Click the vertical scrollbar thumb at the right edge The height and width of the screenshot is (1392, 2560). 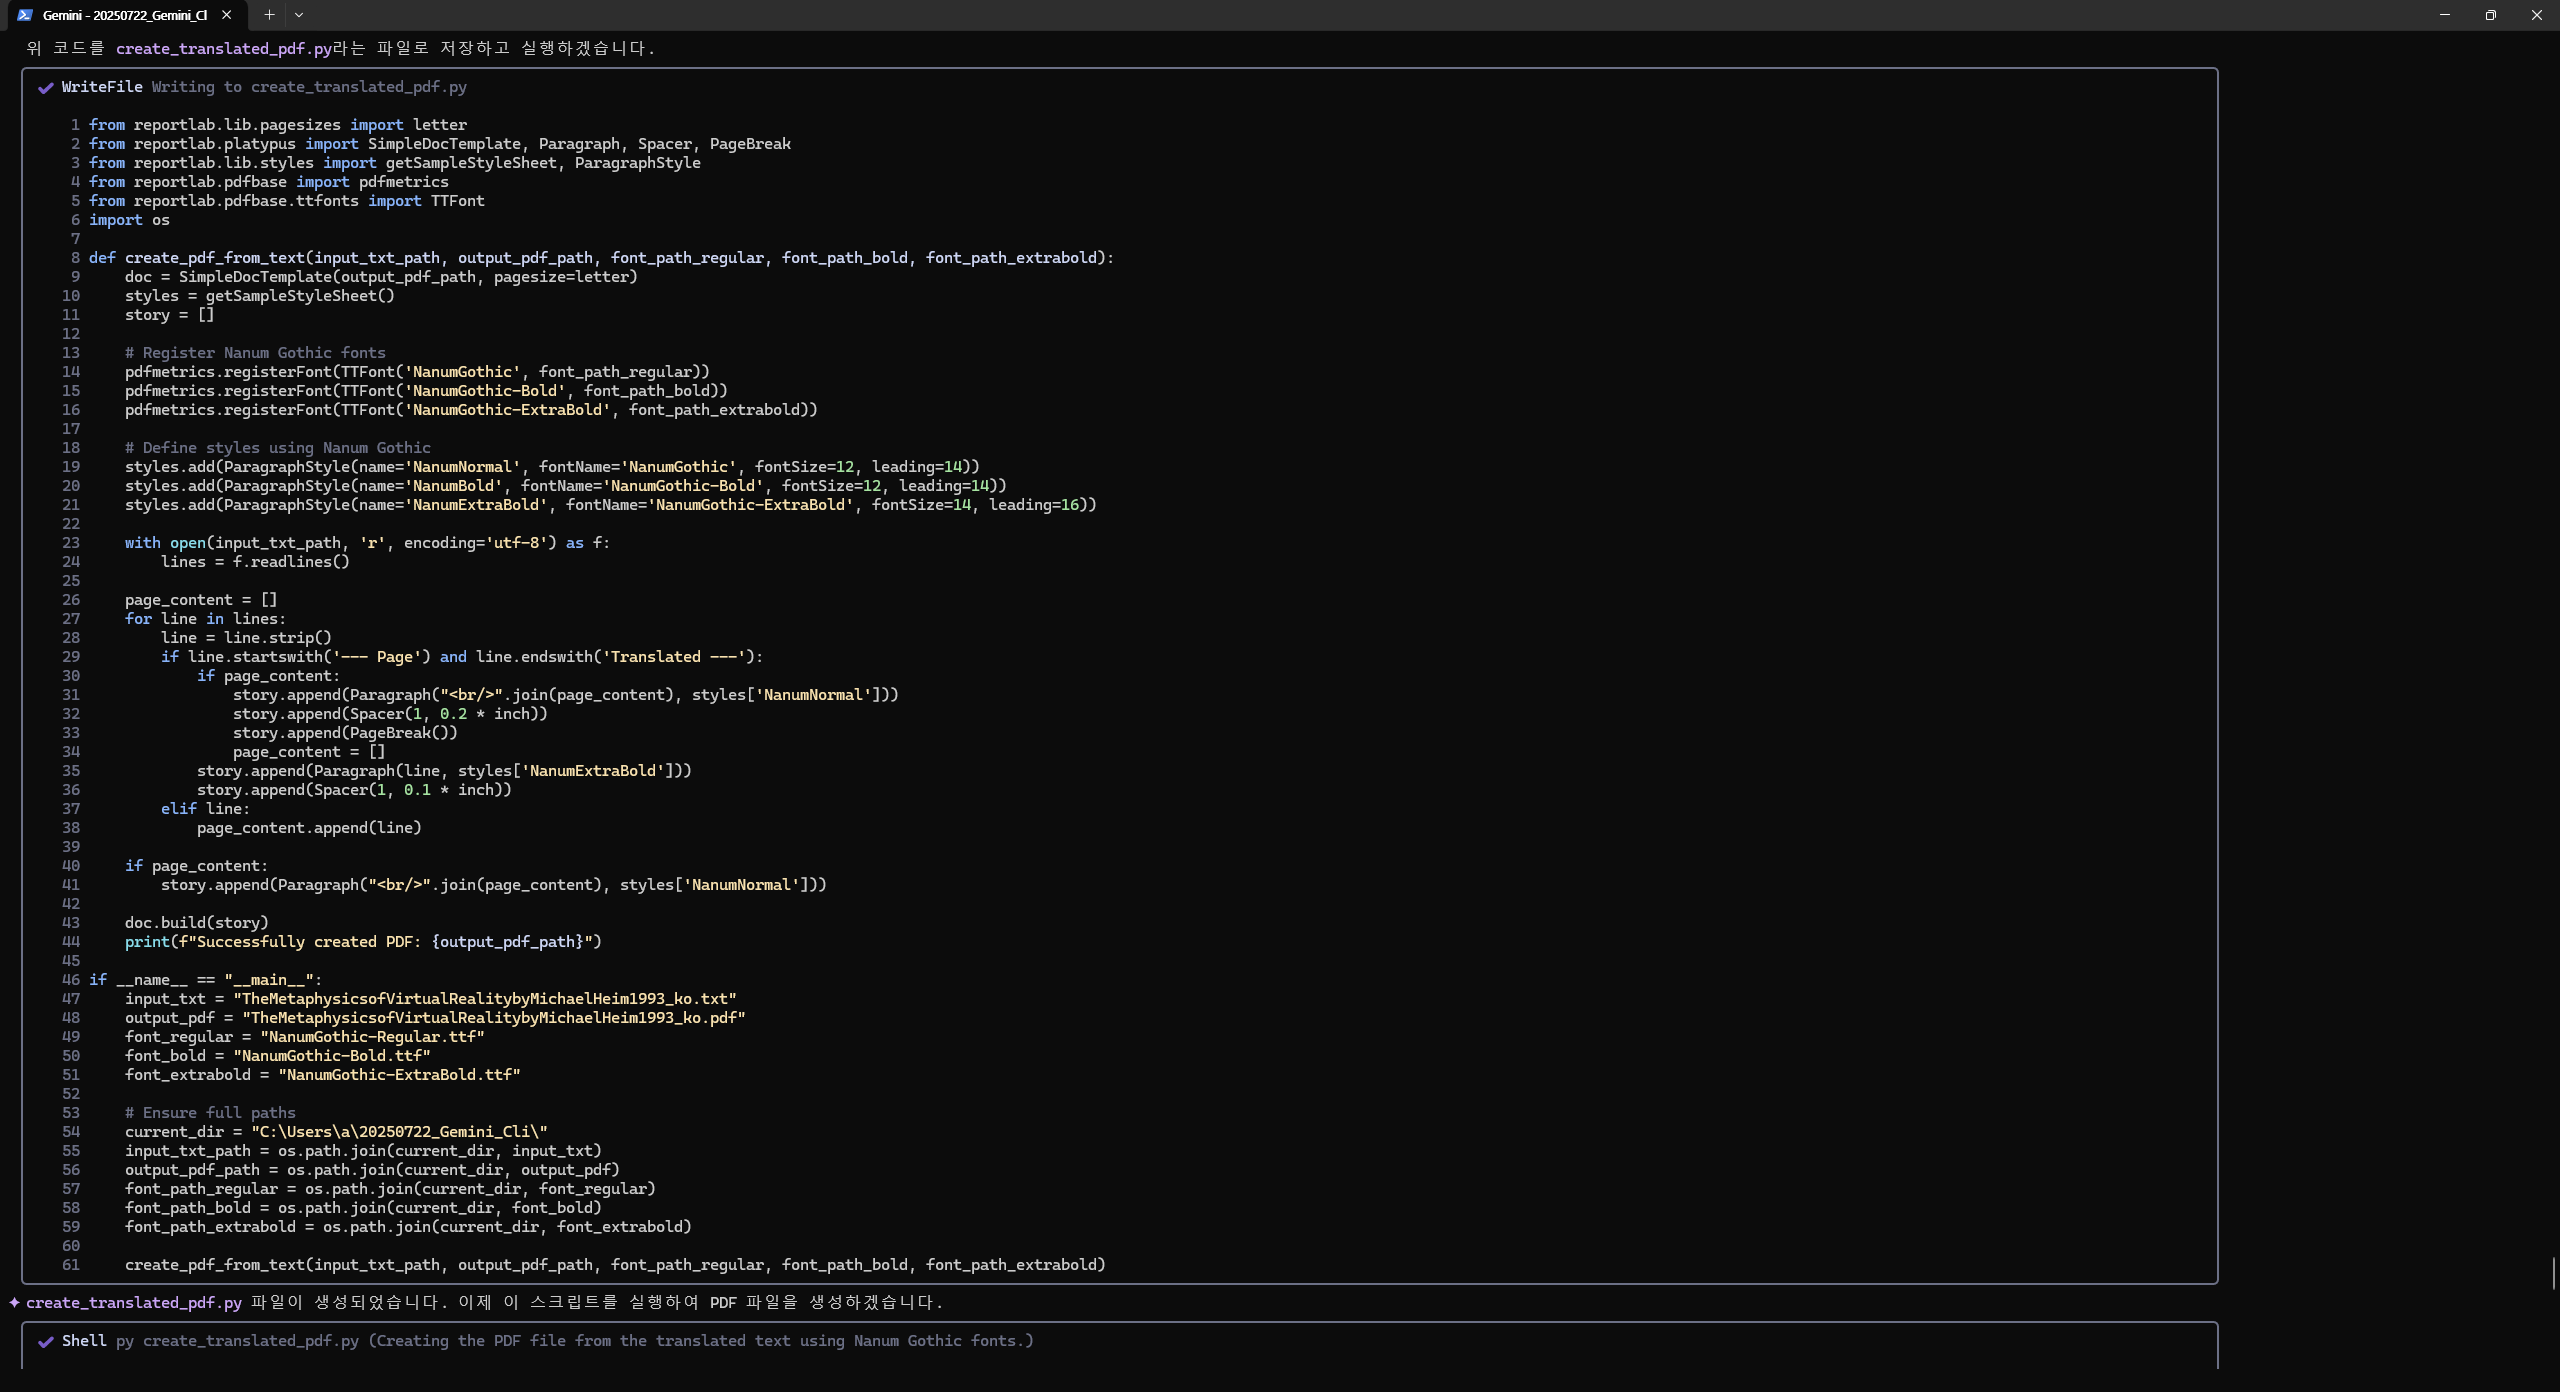pos(2553,1273)
